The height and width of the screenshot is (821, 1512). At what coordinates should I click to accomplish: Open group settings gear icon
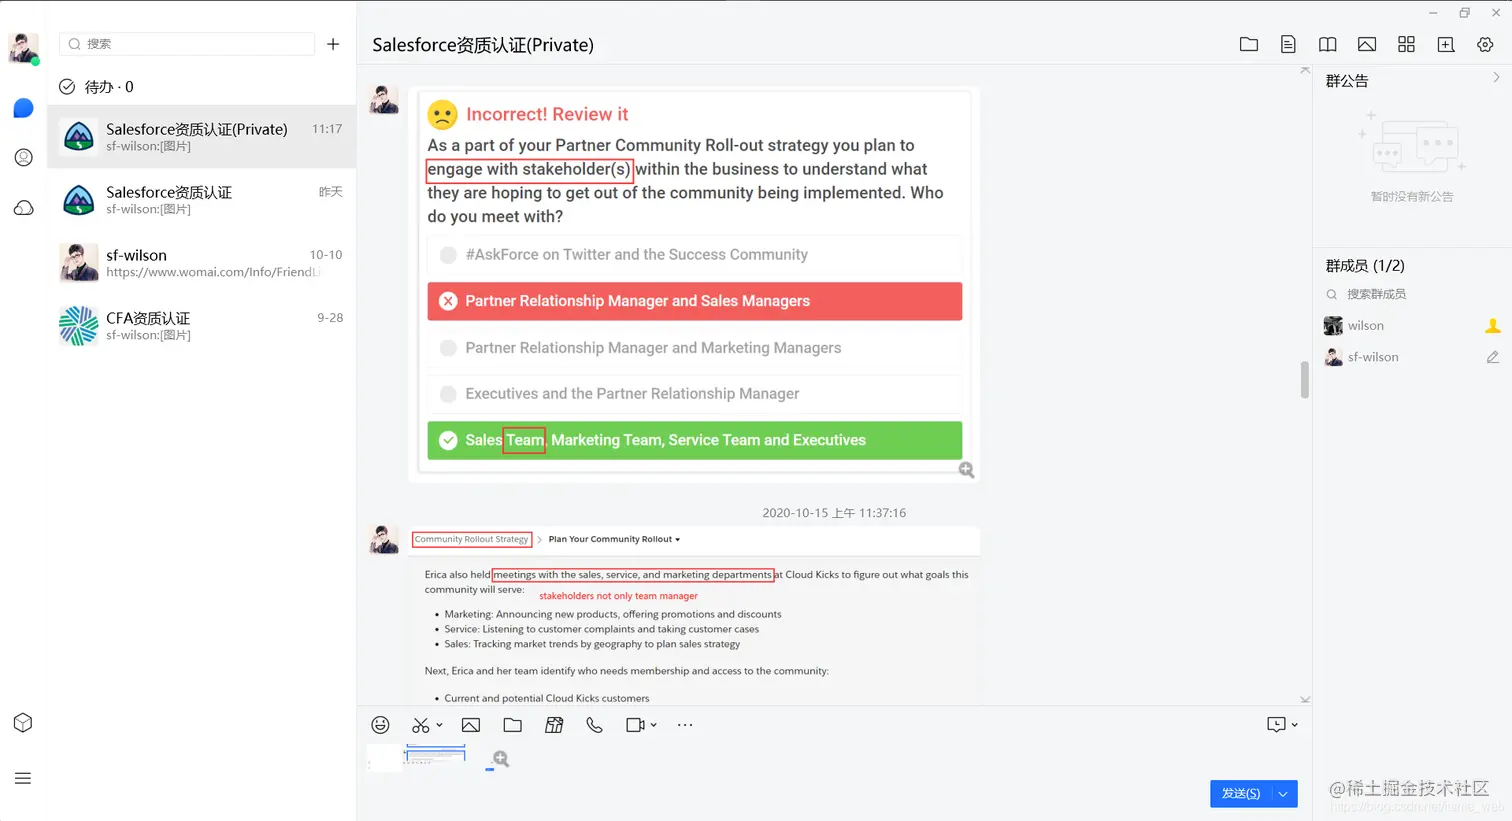point(1485,44)
